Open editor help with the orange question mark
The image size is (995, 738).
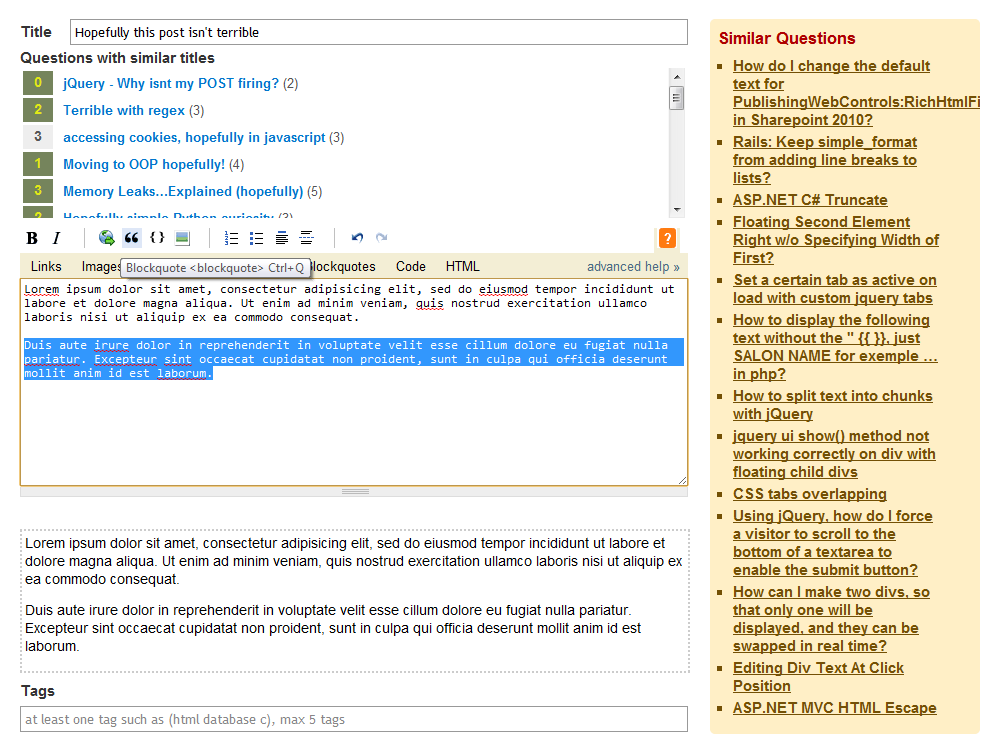(667, 238)
